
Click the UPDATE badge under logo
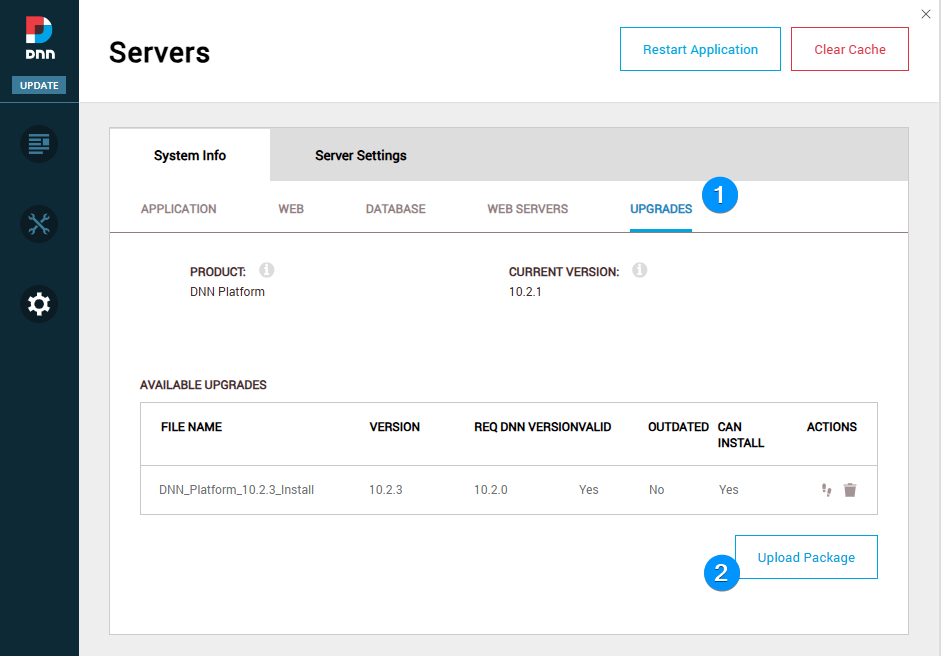pyautogui.click(x=39, y=85)
